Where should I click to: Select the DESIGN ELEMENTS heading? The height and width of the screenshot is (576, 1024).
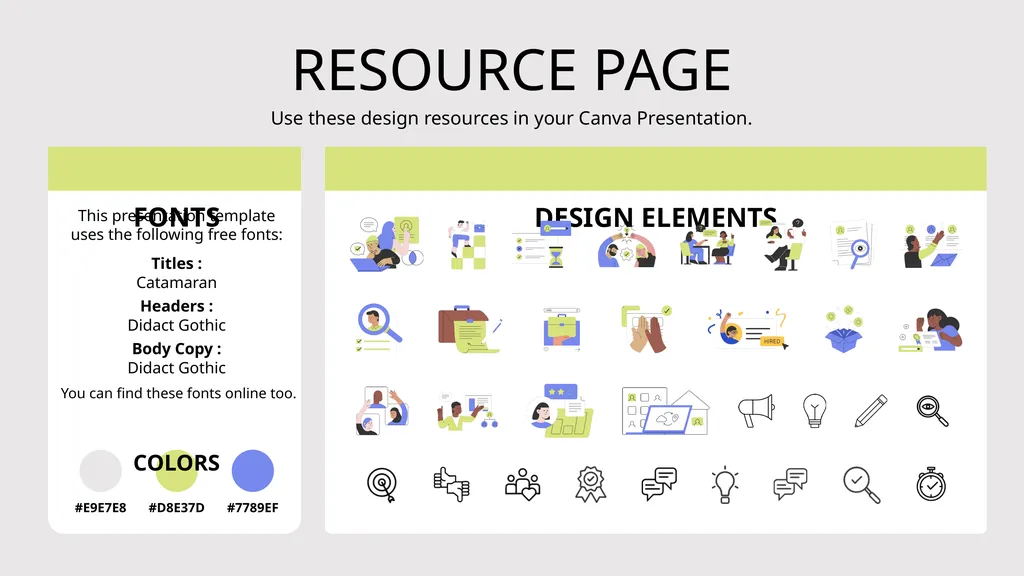(656, 217)
